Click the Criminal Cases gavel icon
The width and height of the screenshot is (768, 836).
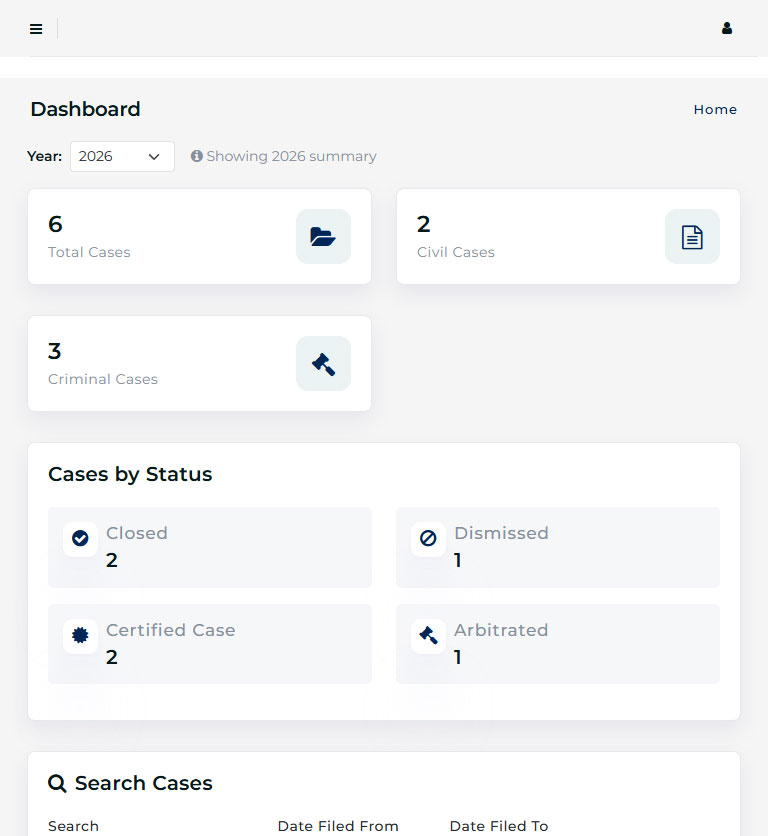[323, 364]
